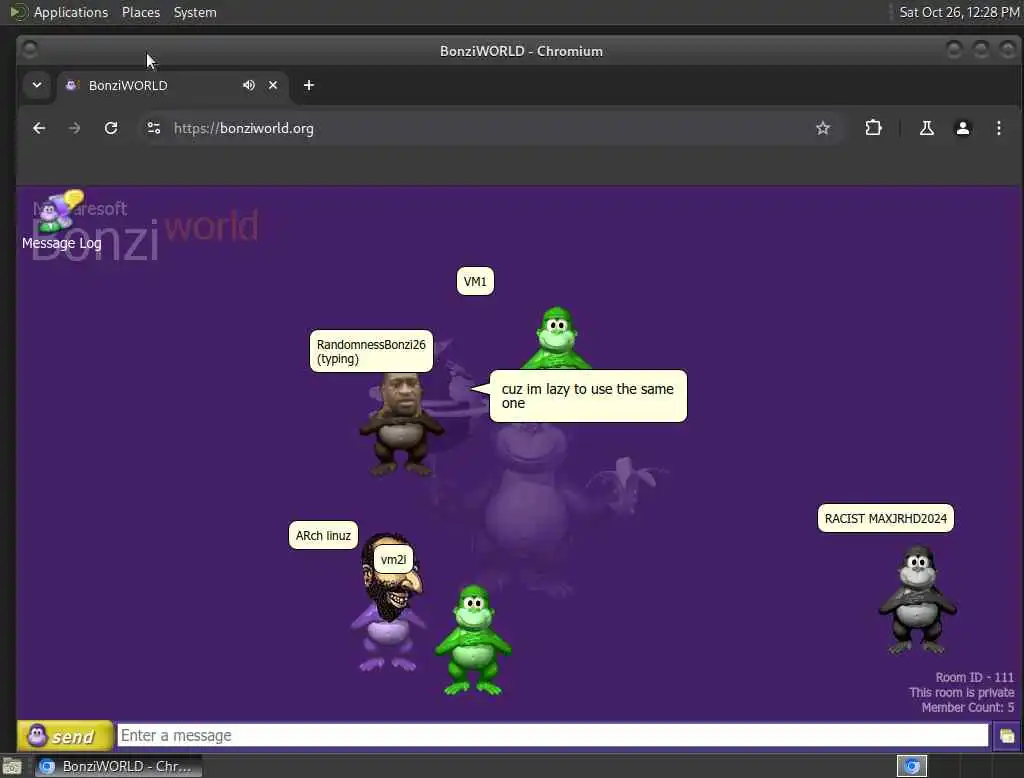Screen dimensions: 1024x778
Task: Select the BonziWORLD taskbar window button
Action: [x=119, y=766]
